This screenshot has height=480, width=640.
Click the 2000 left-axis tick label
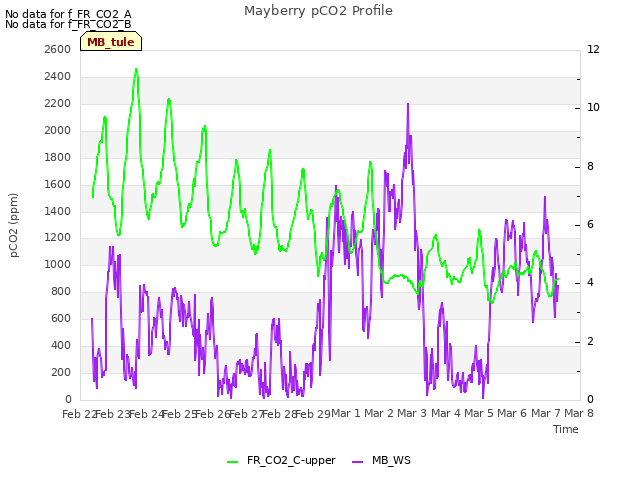[x=58, y=130]
